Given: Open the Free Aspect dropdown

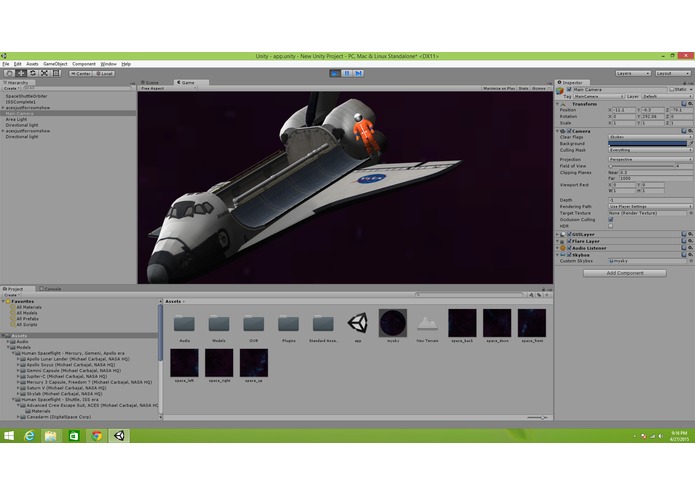Looking at the screenshot, I should 168,89.
